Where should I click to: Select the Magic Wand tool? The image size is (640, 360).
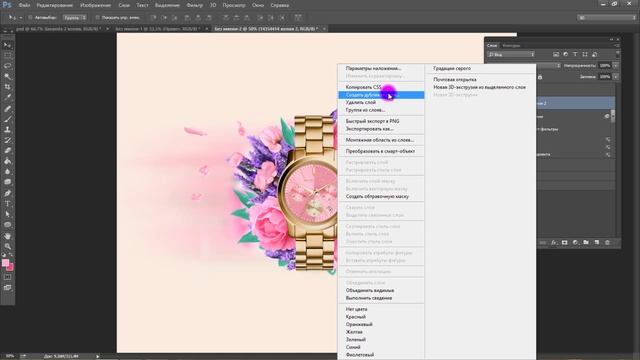7,76
